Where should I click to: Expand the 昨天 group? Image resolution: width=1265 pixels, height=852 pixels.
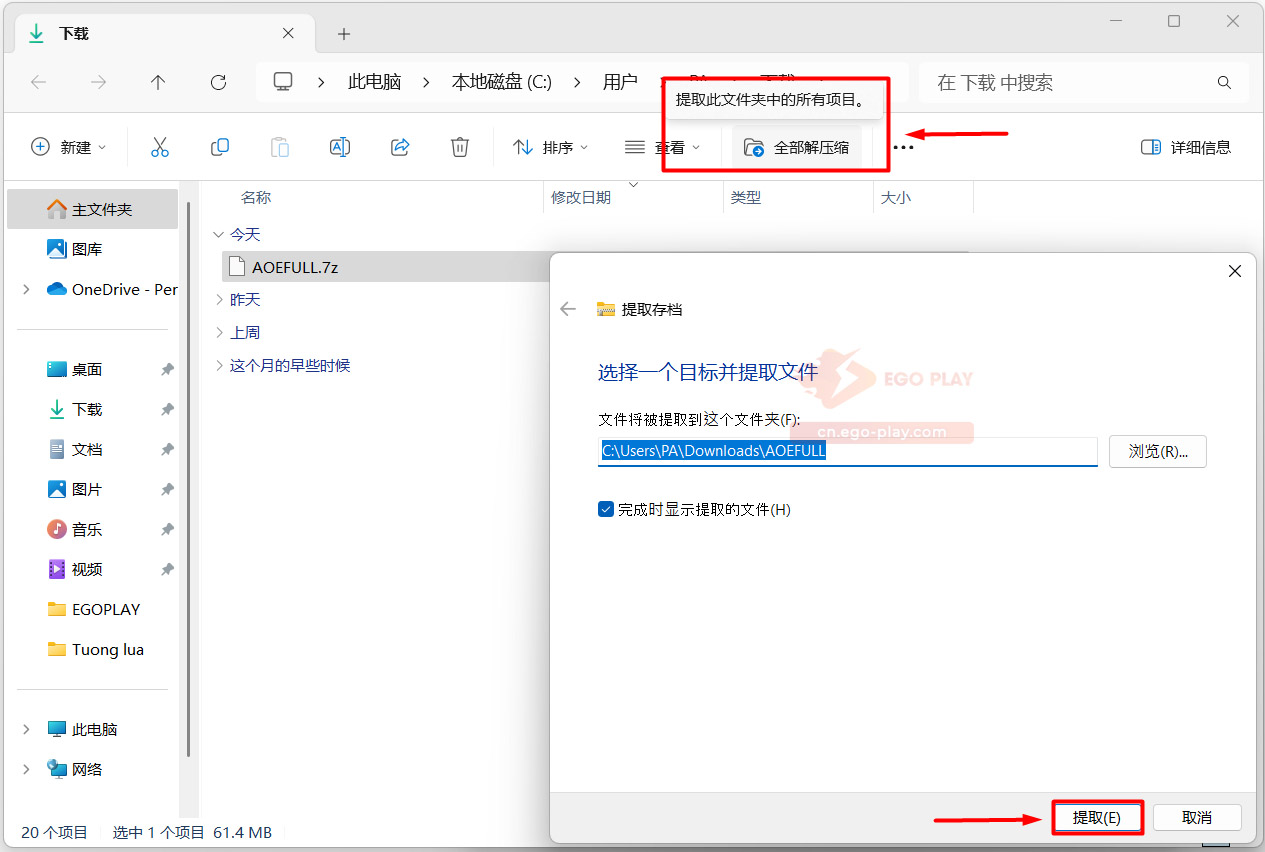point(219,299)
